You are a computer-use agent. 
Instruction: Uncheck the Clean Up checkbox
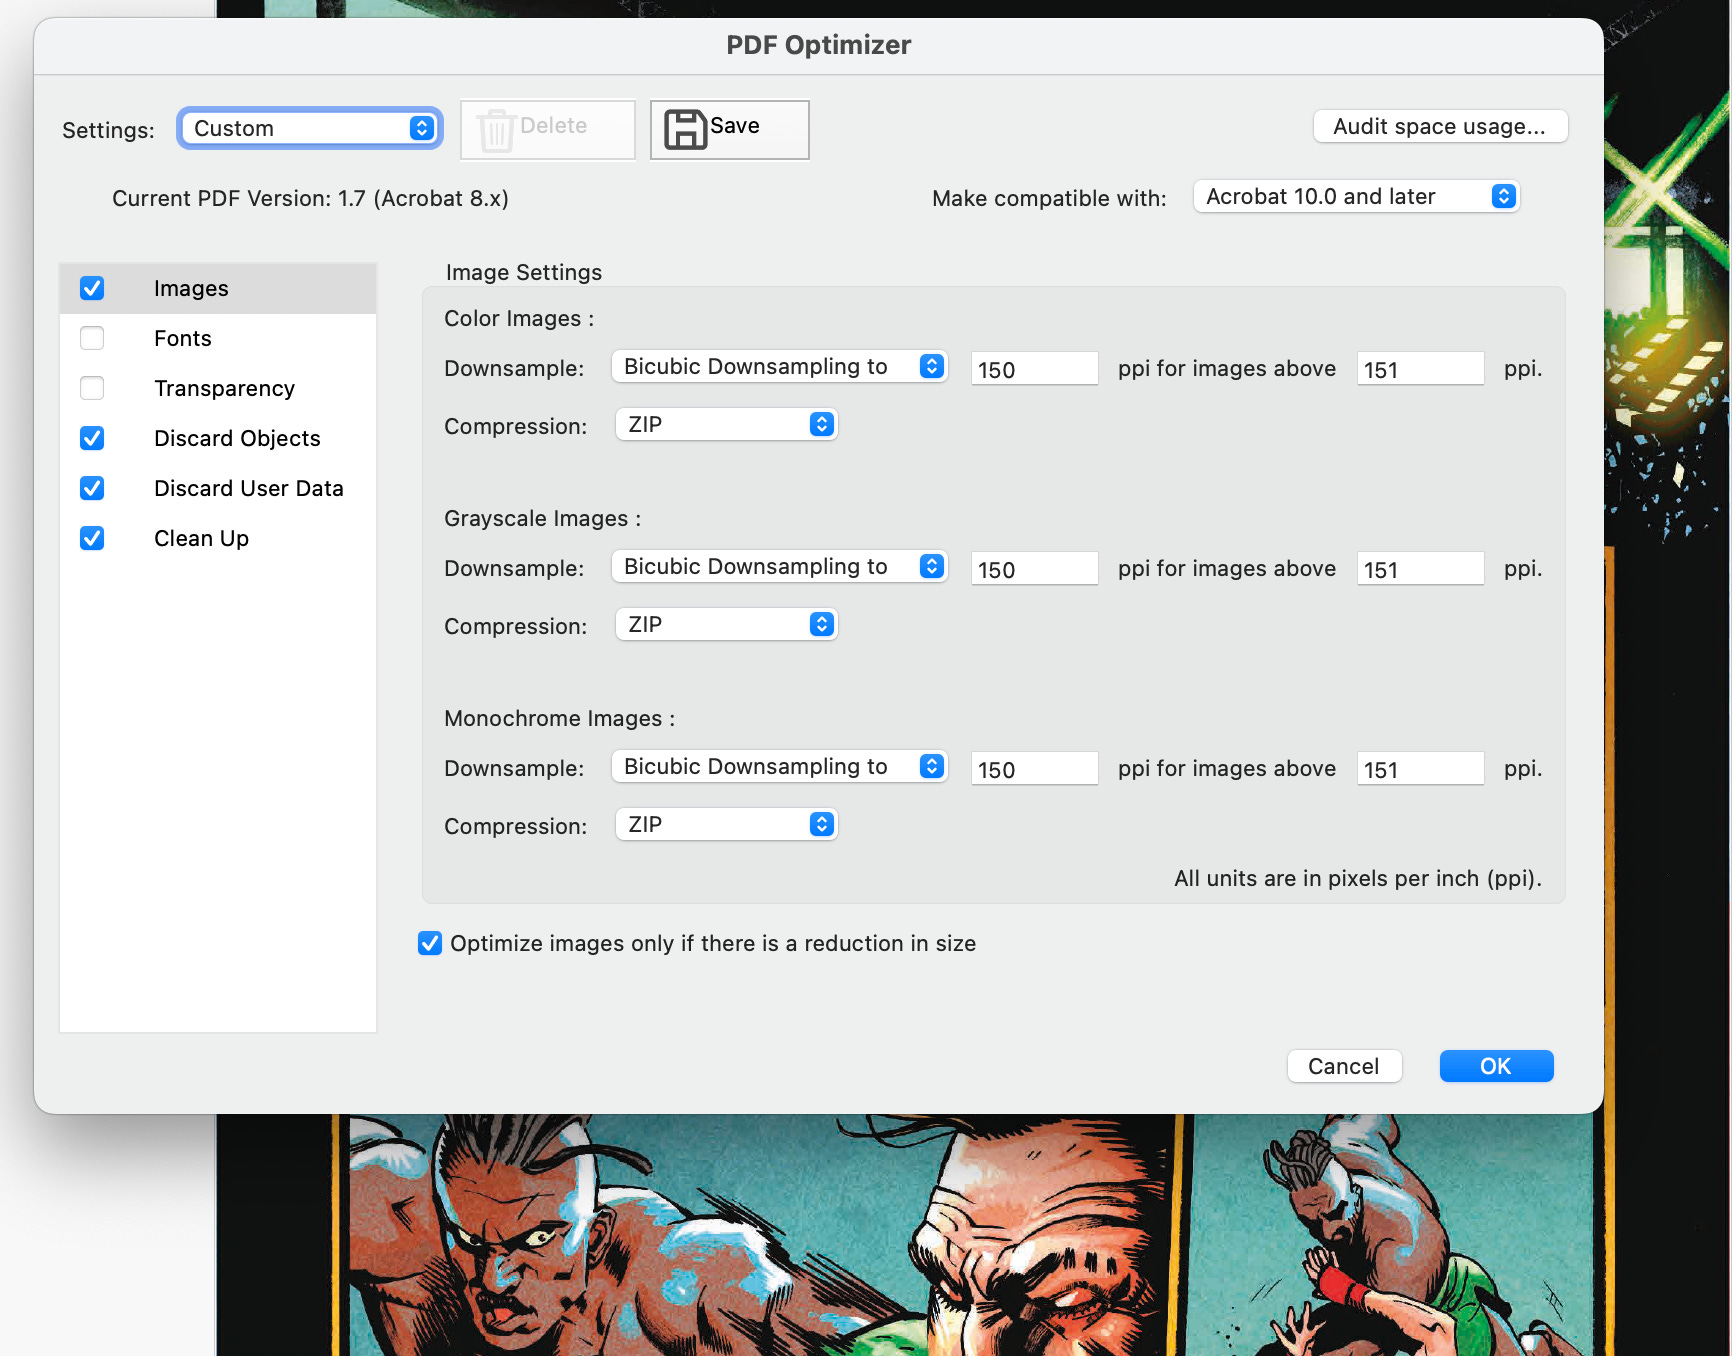click(92, 538)
